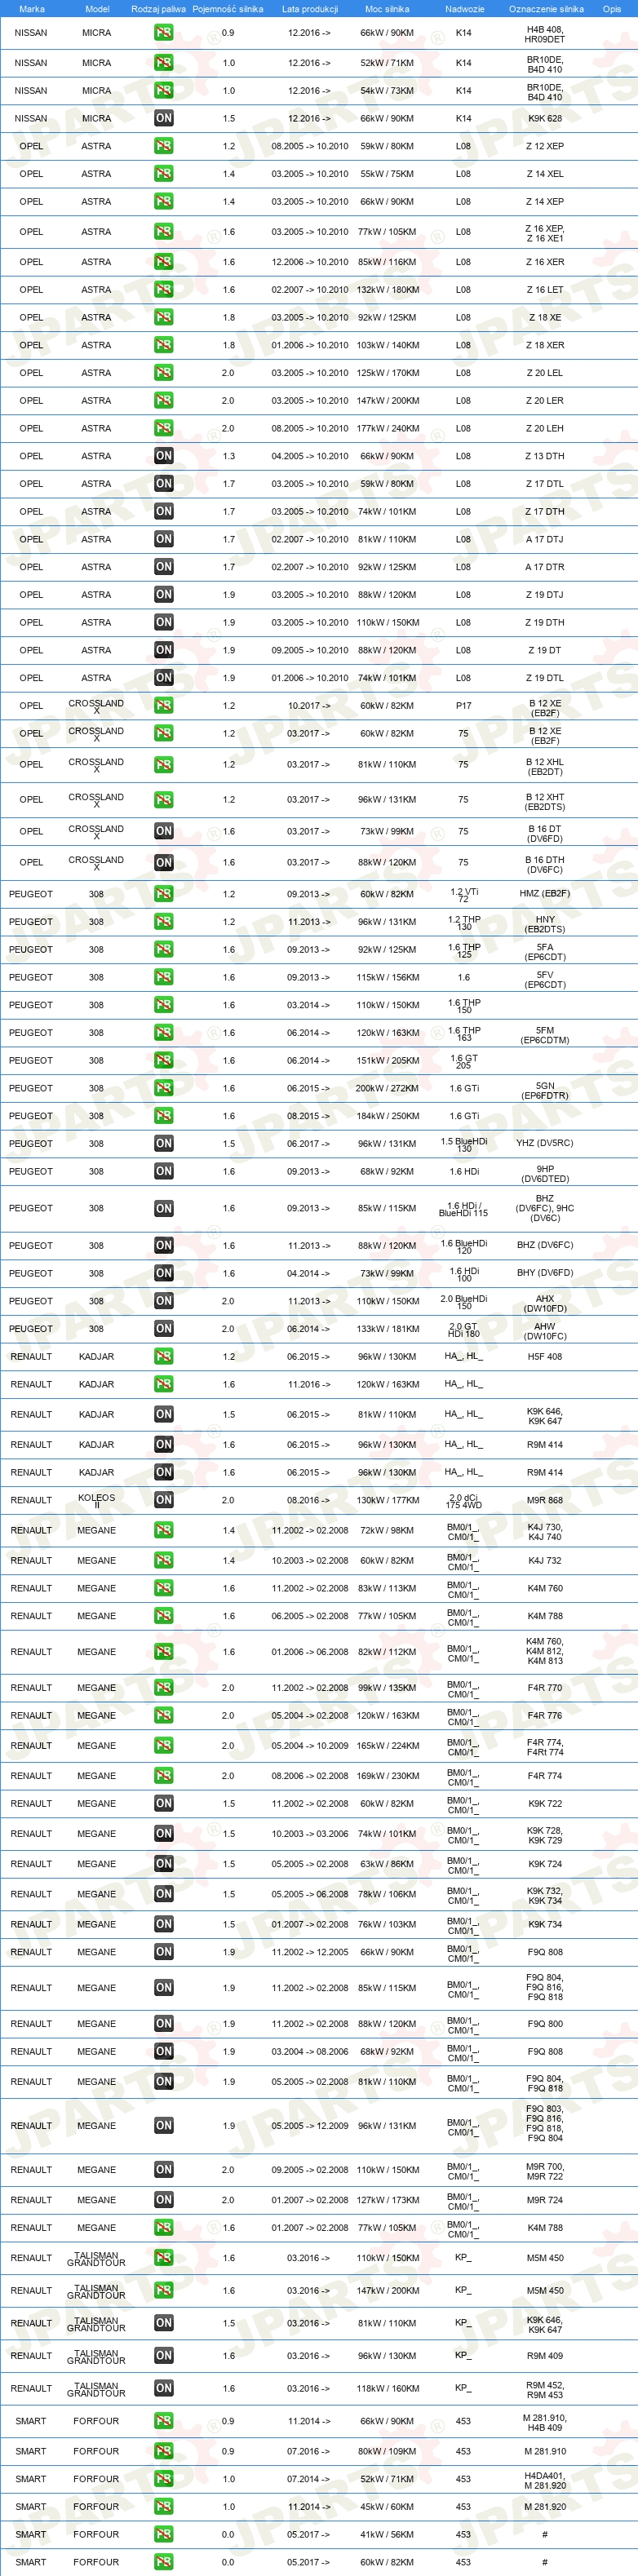638x2576 pixels.
Task: Click diesel ON icon in Astra A 17 DTJ row
Action: point(163,539)
